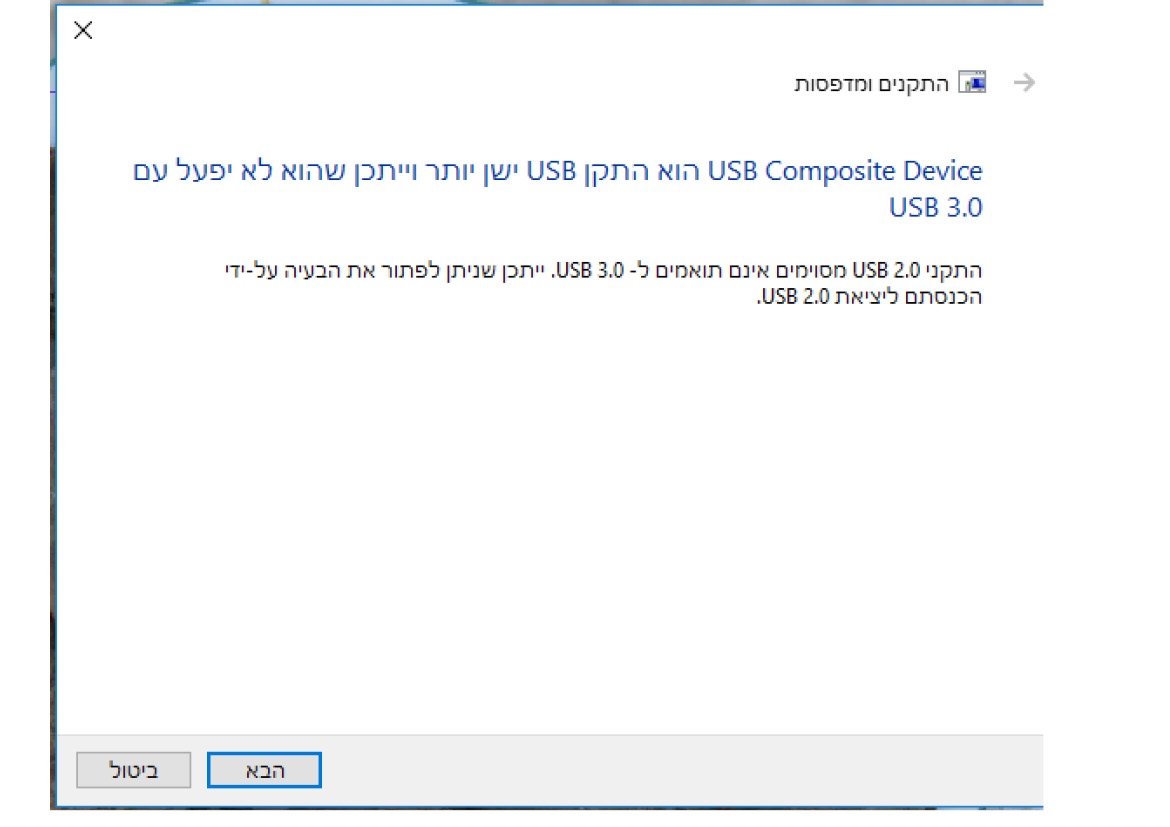Click the thin strip visible above the dialog
The height and width of the screenshot is (827, 1170).
click(500, 1)
